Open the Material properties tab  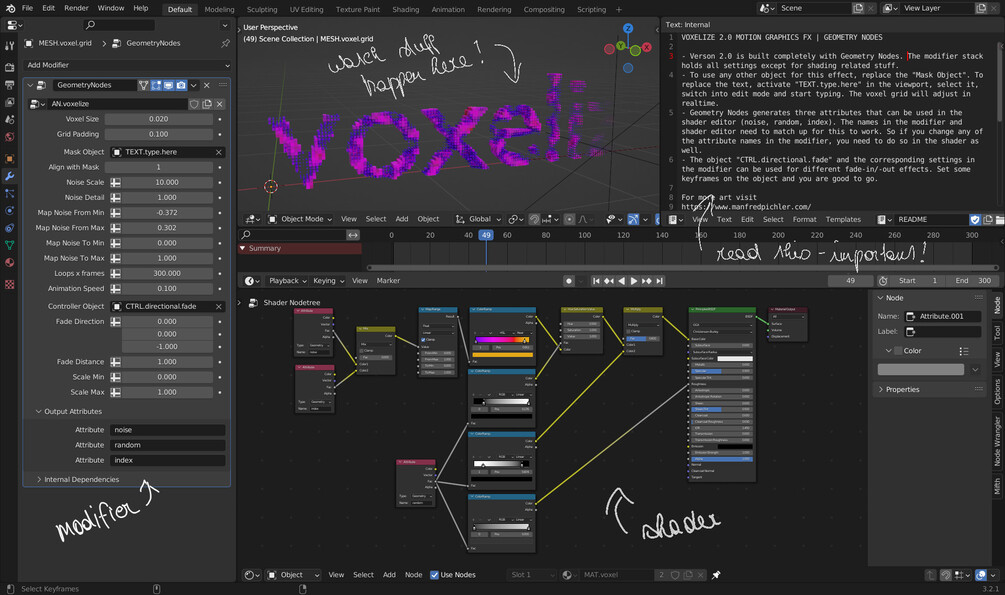[x=10, y=262]
